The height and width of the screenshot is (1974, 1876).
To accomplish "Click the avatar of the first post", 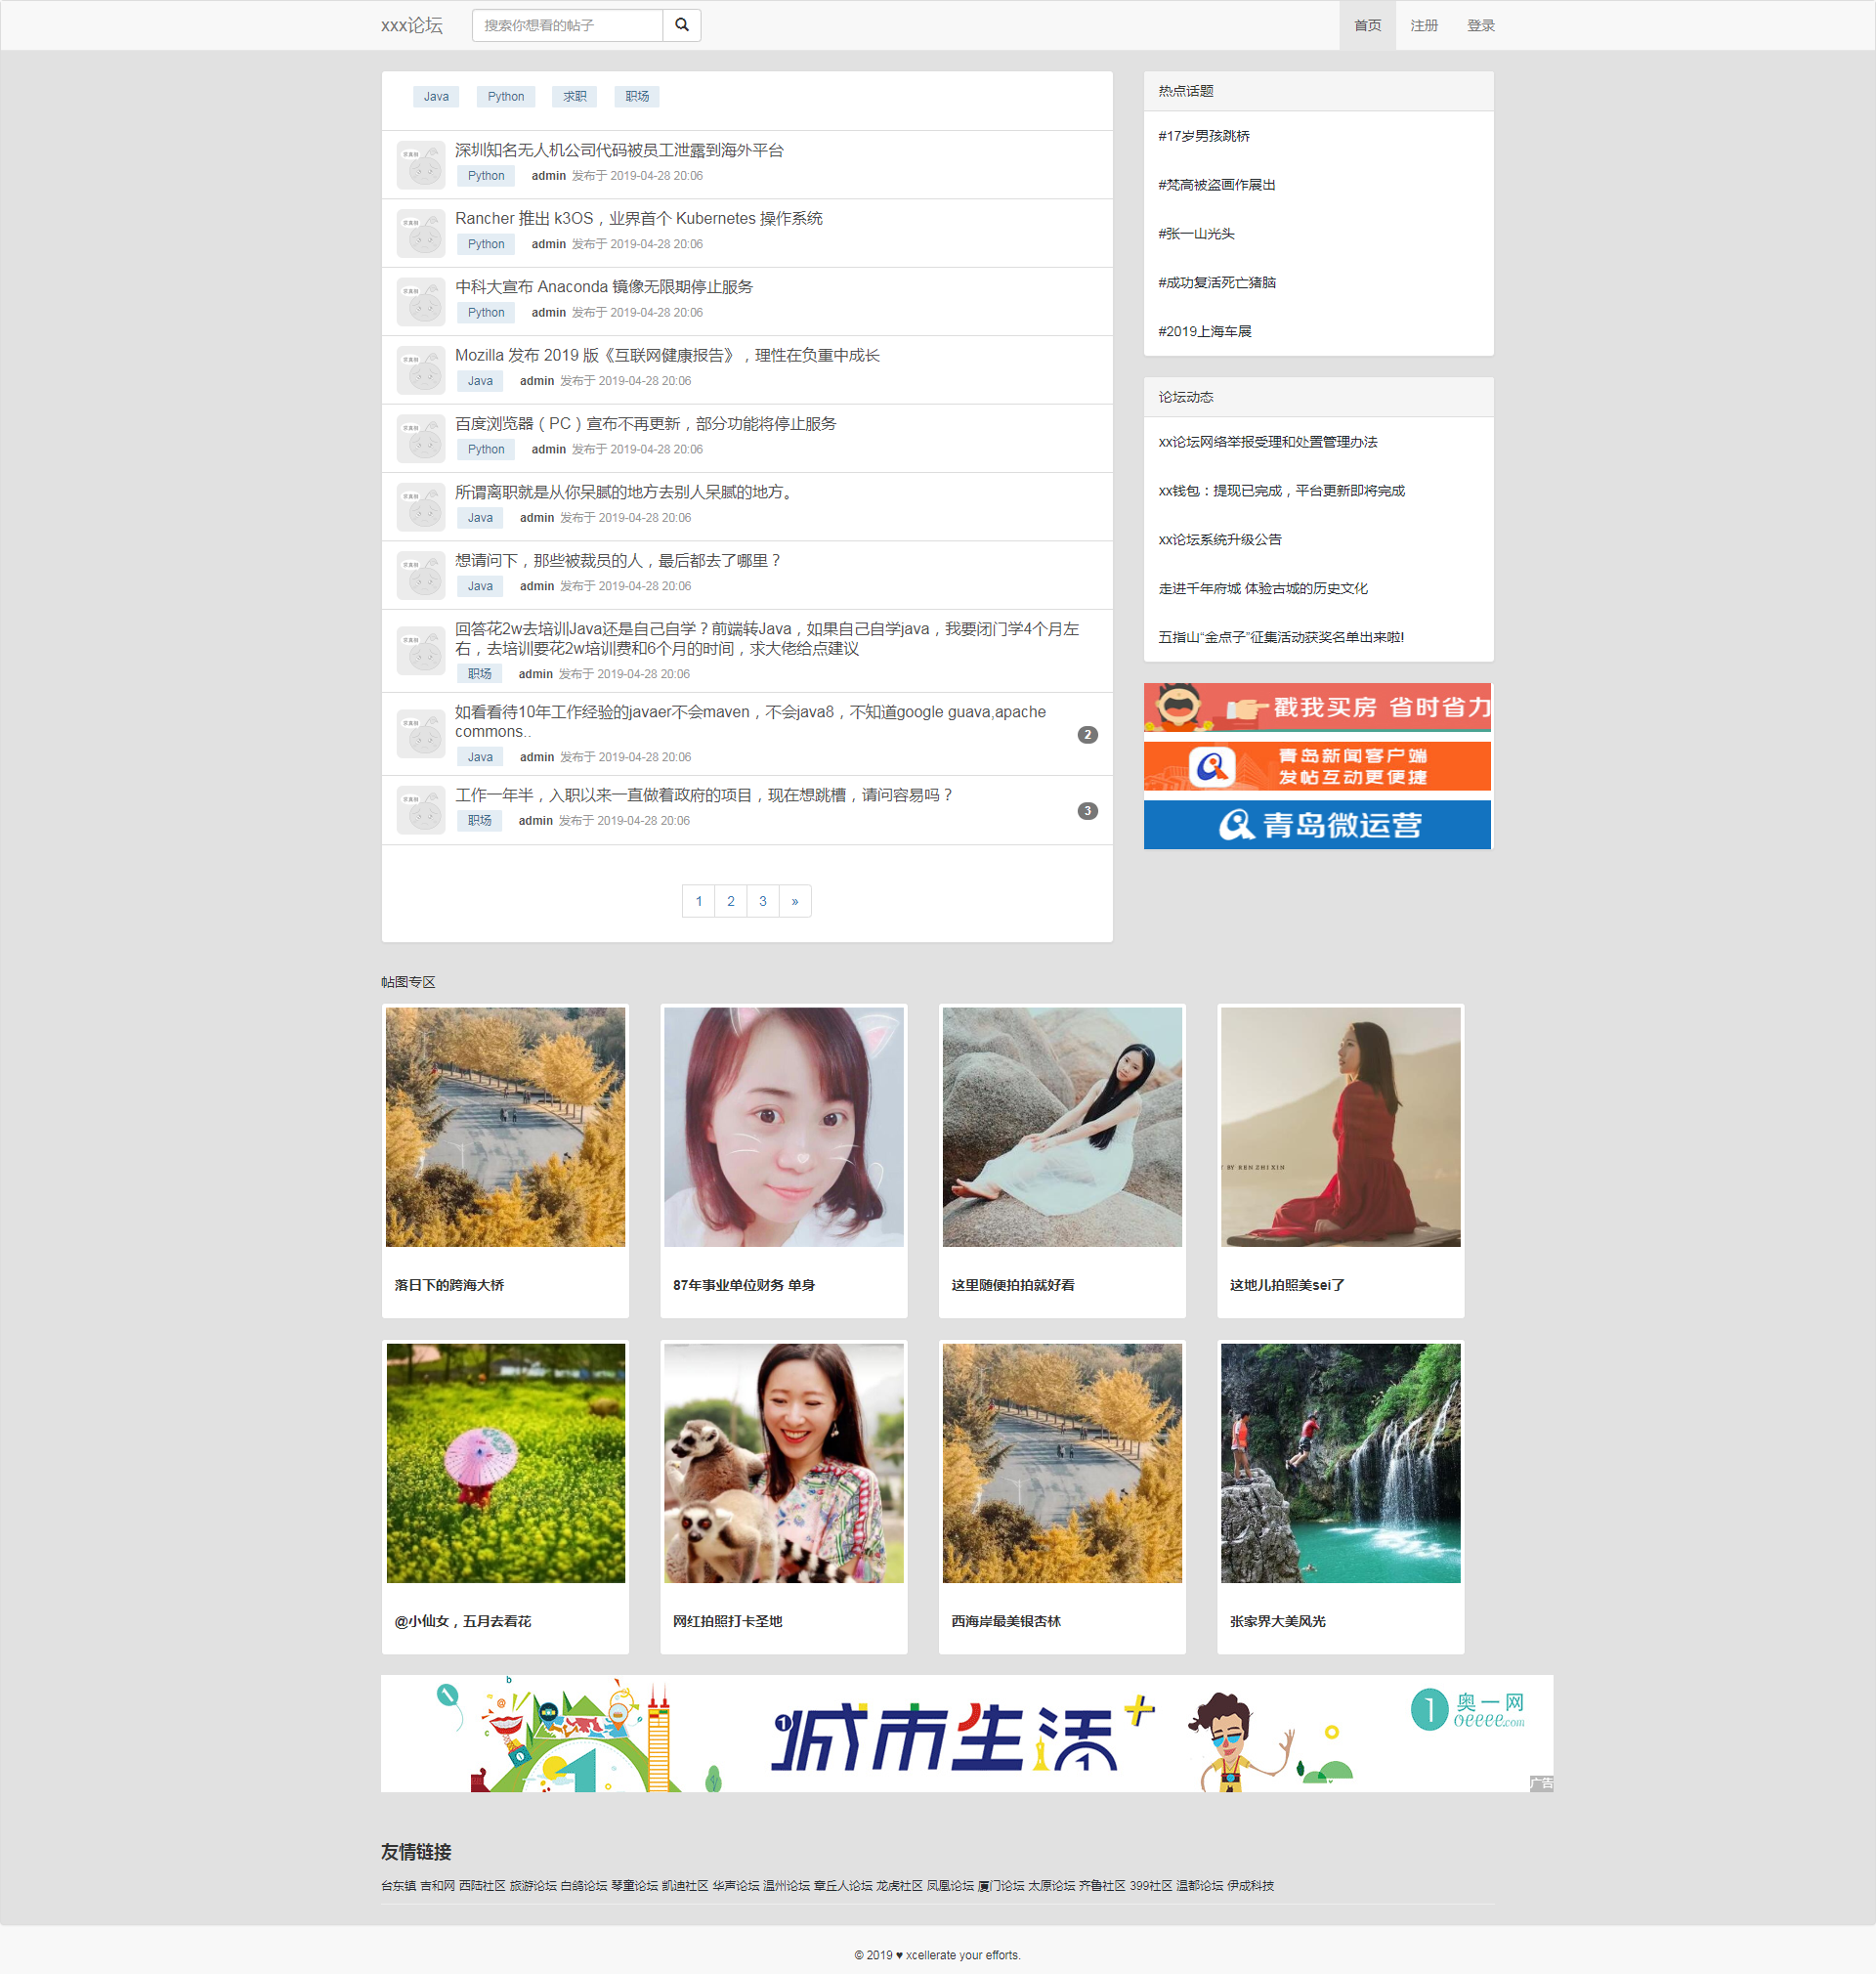I will tap(421, 164).
